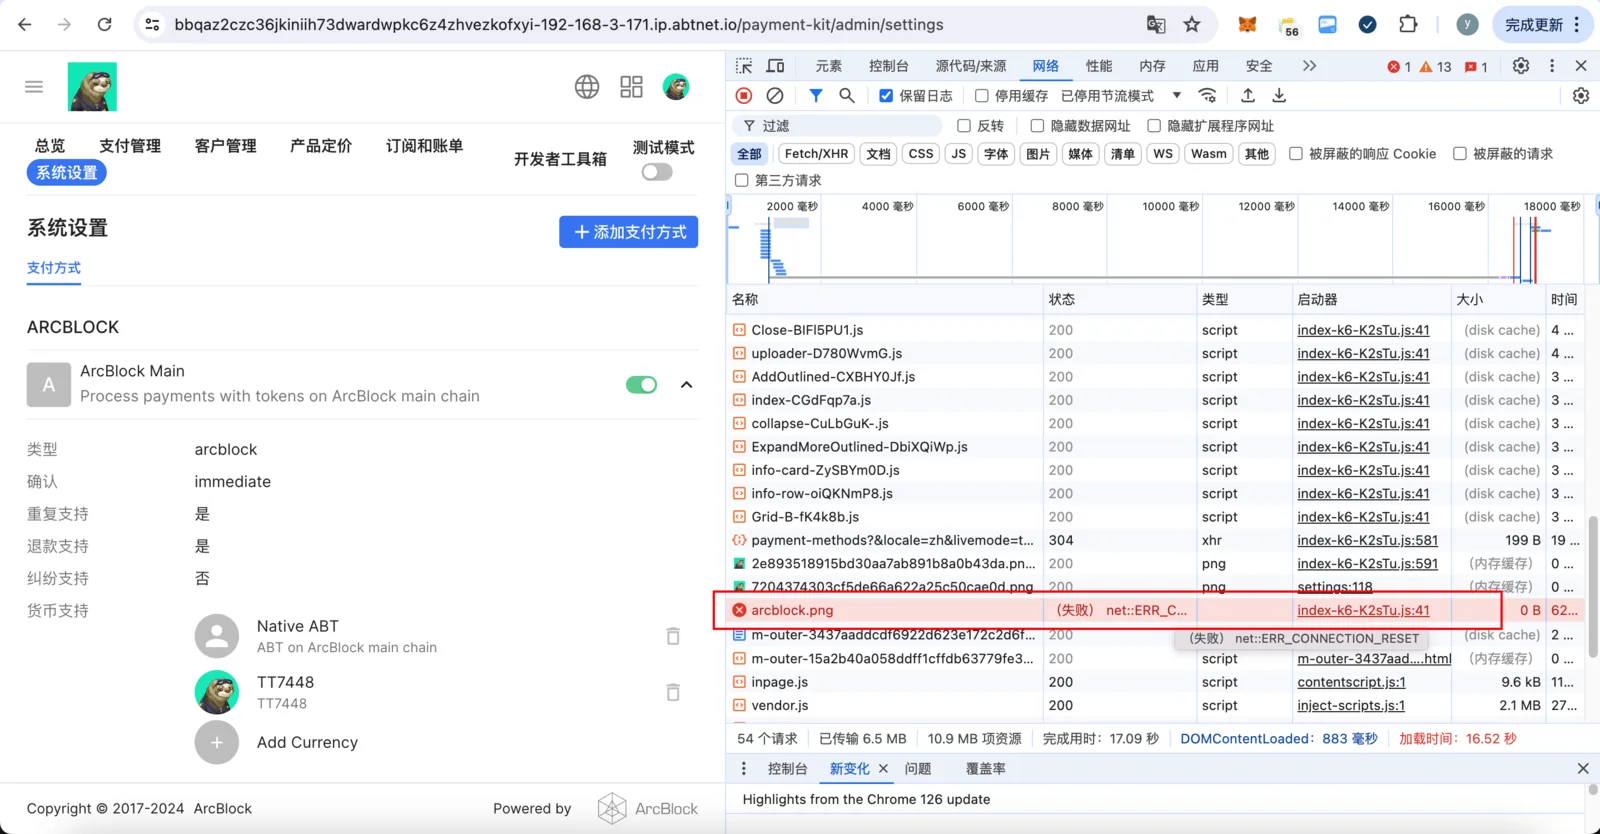Screen dimensions: 1600x834
Task: Open the DevTools three-dot customize menu
Action: point(1552,66)
